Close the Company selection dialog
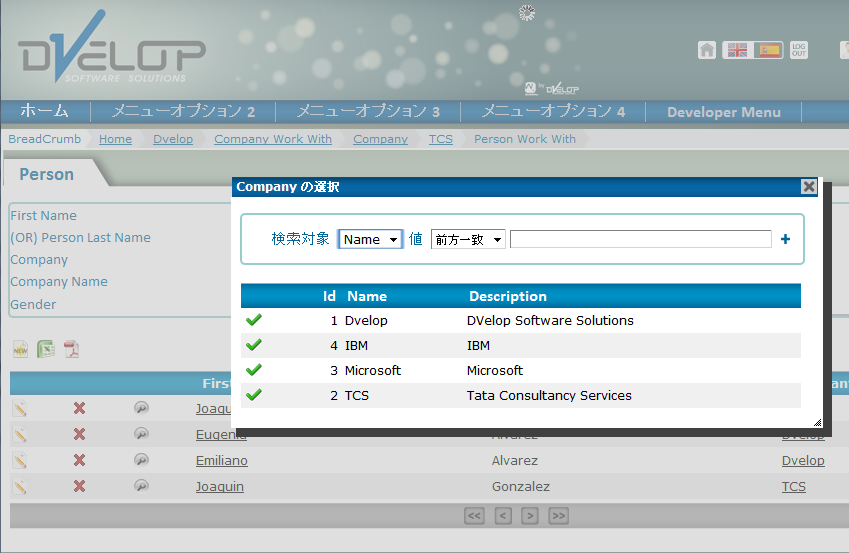Image resolution: width=849 pixels, height=553 pixels. [809, 187]
